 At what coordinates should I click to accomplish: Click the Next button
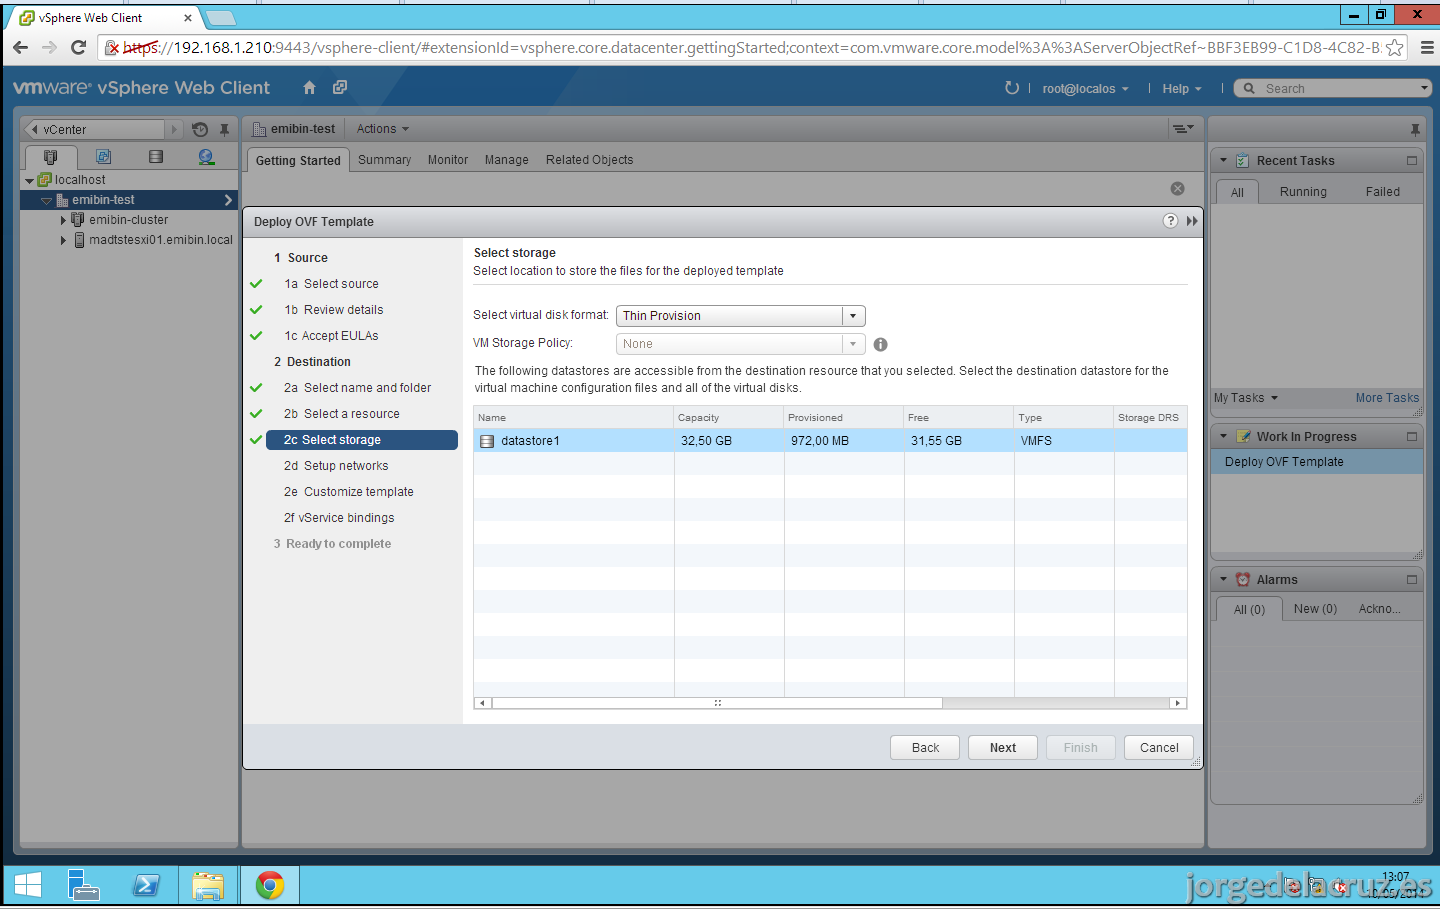pos(1003,748)
